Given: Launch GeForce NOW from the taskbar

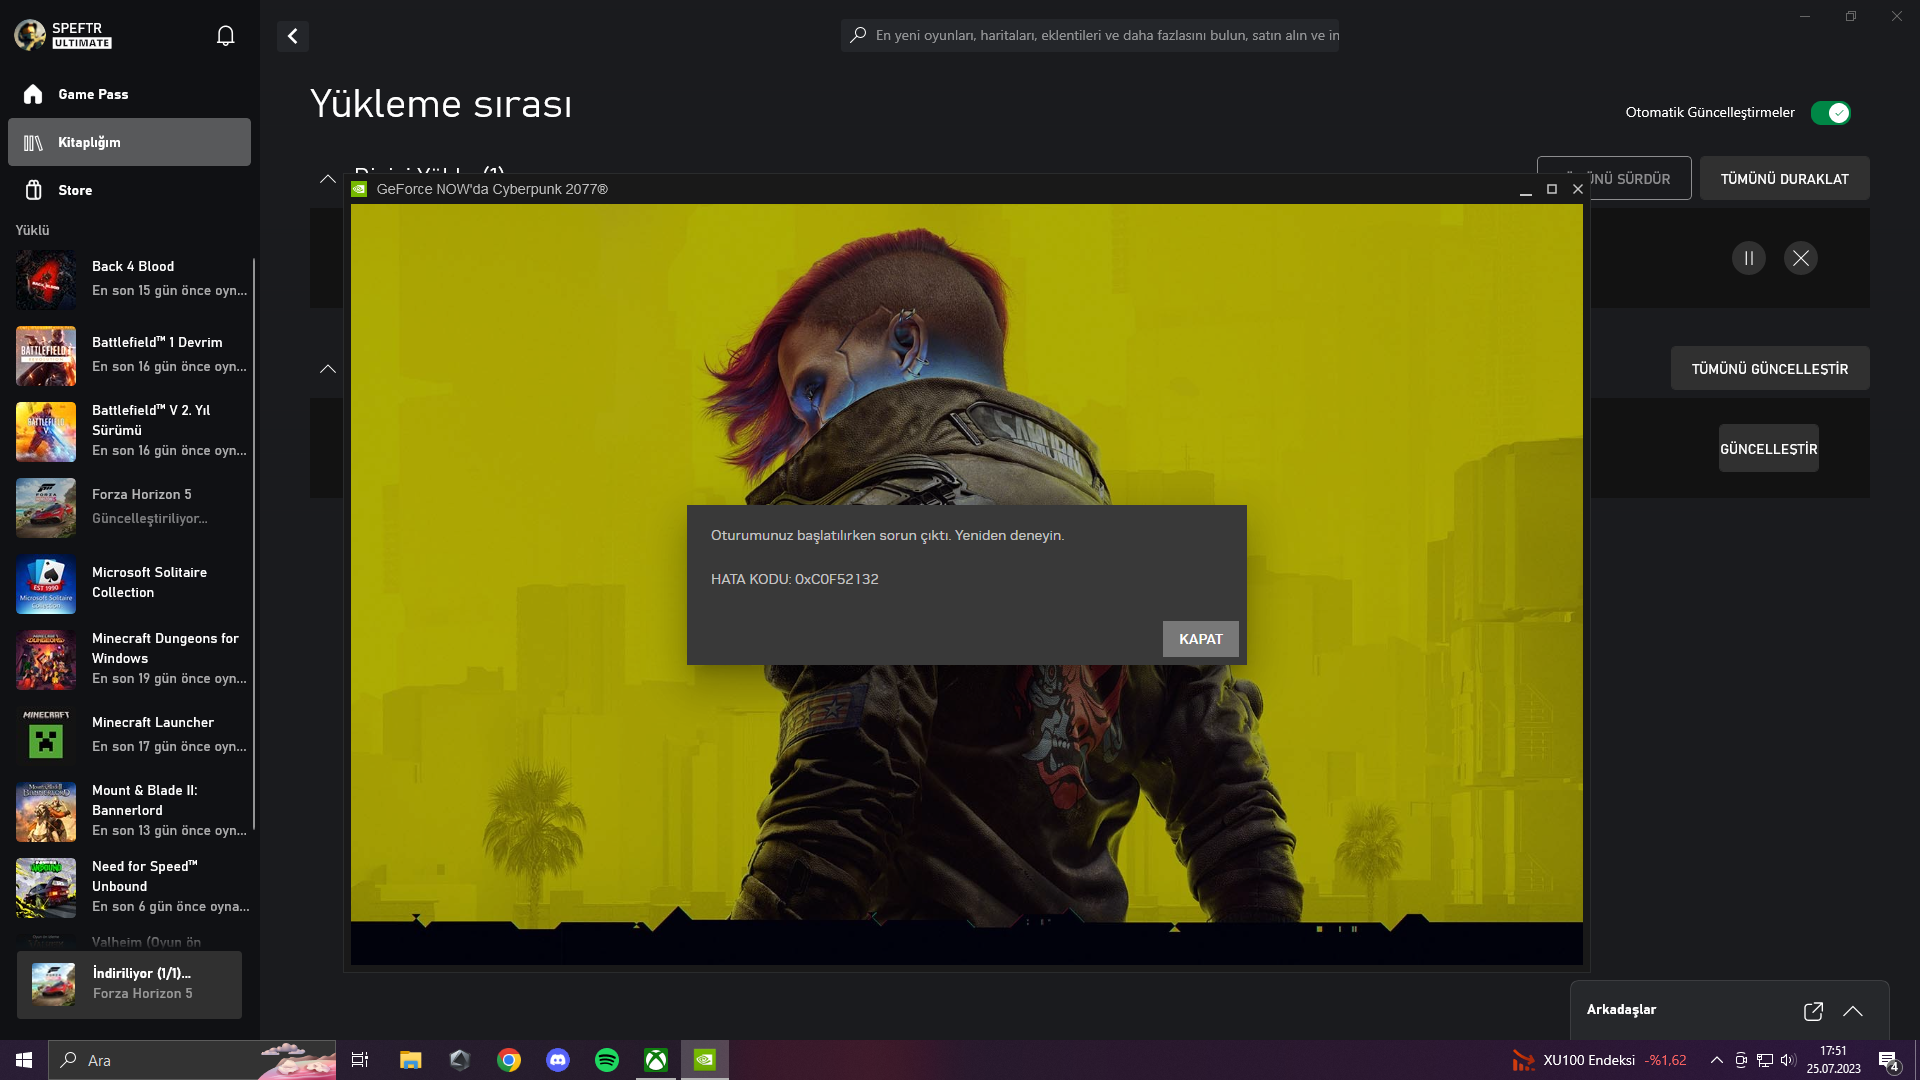Looking at the screenshot, I should (x=705, y=1059).
